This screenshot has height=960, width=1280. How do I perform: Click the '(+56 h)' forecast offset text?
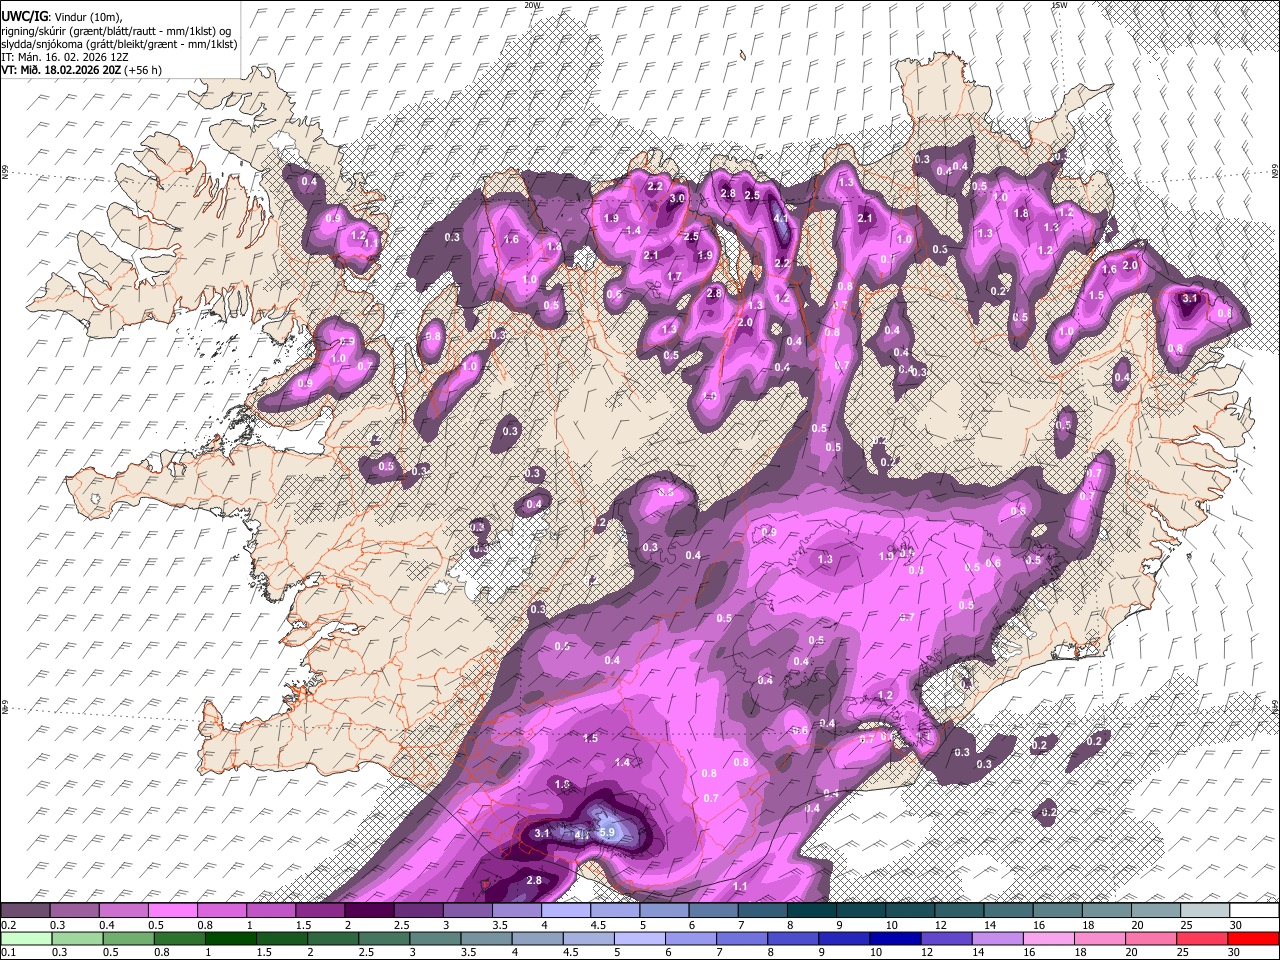click(x=143, y=70)
